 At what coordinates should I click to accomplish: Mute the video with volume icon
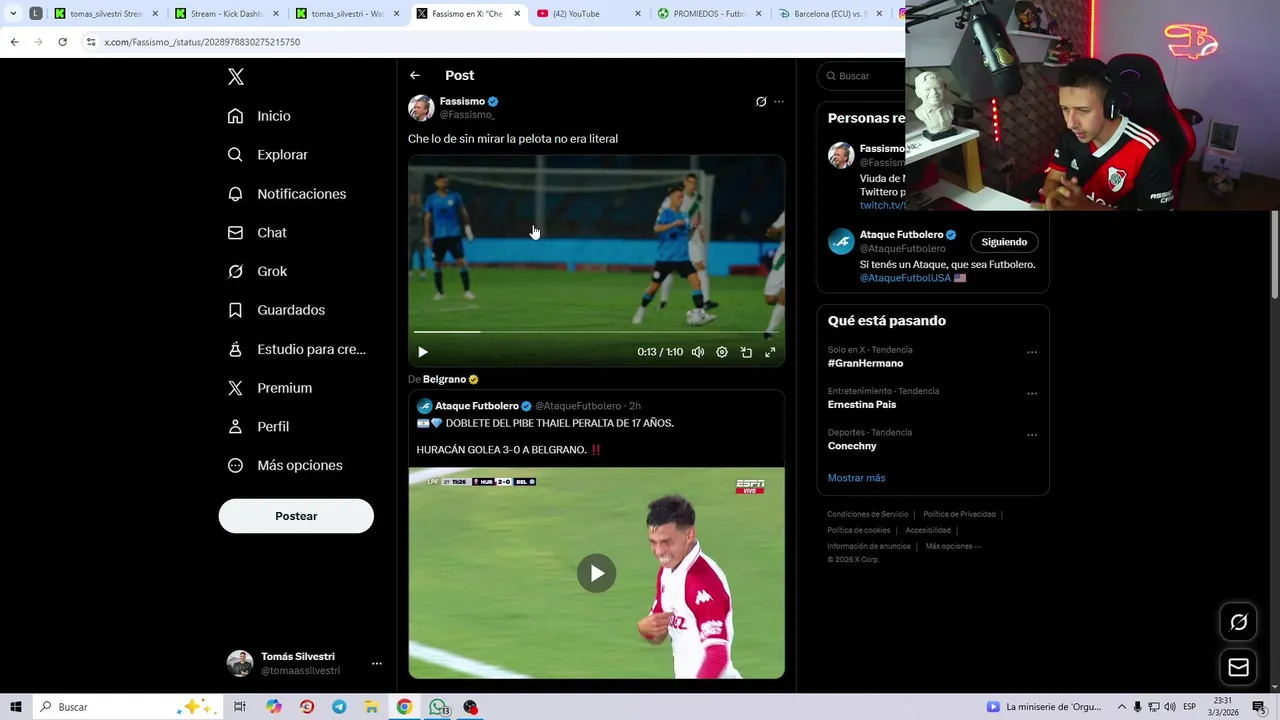pos(698,352)
